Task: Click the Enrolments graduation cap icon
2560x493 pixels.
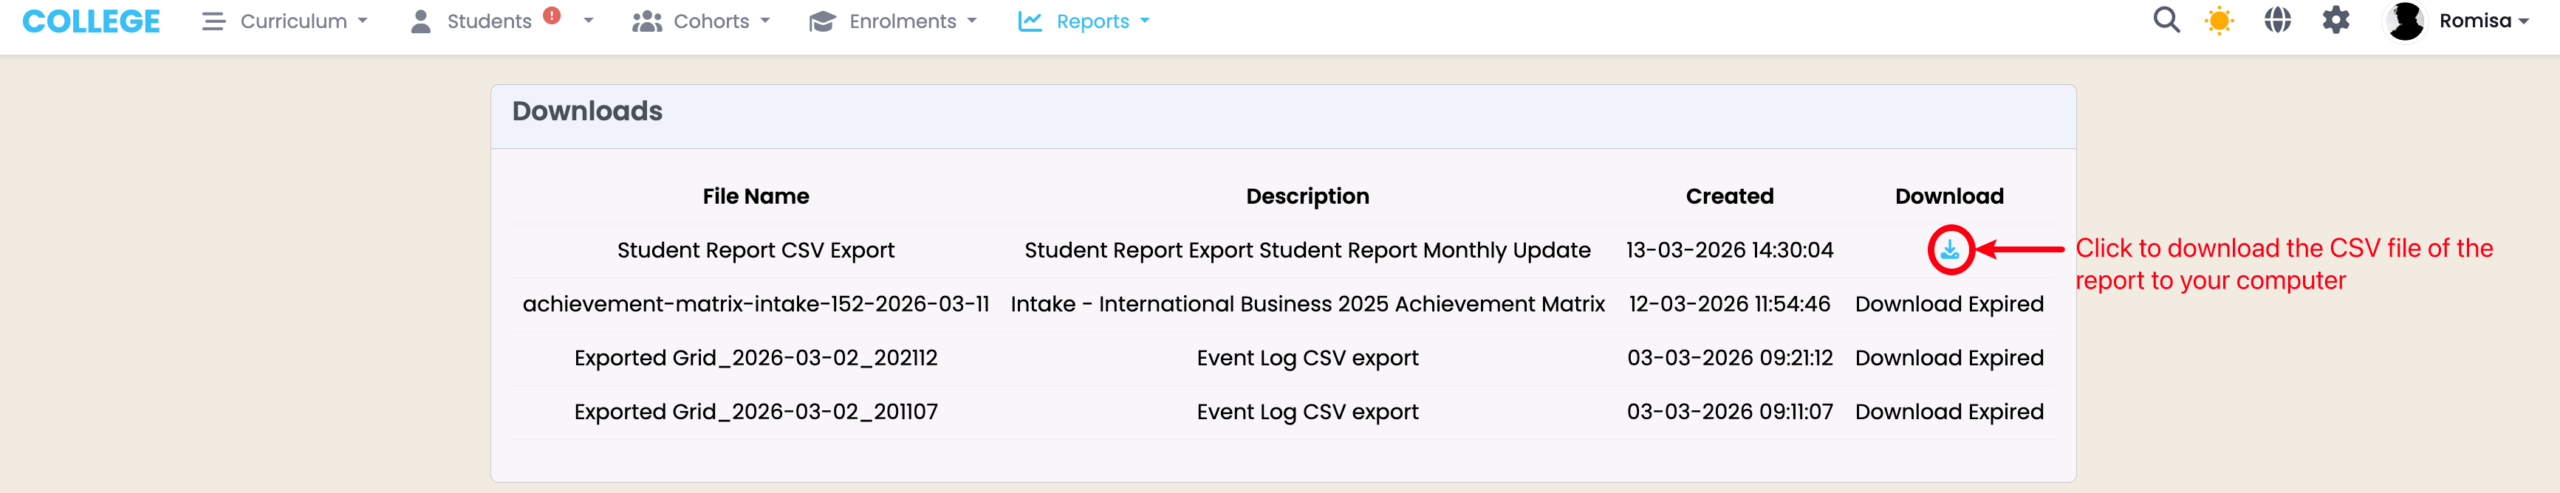Action: pos(822,21)
